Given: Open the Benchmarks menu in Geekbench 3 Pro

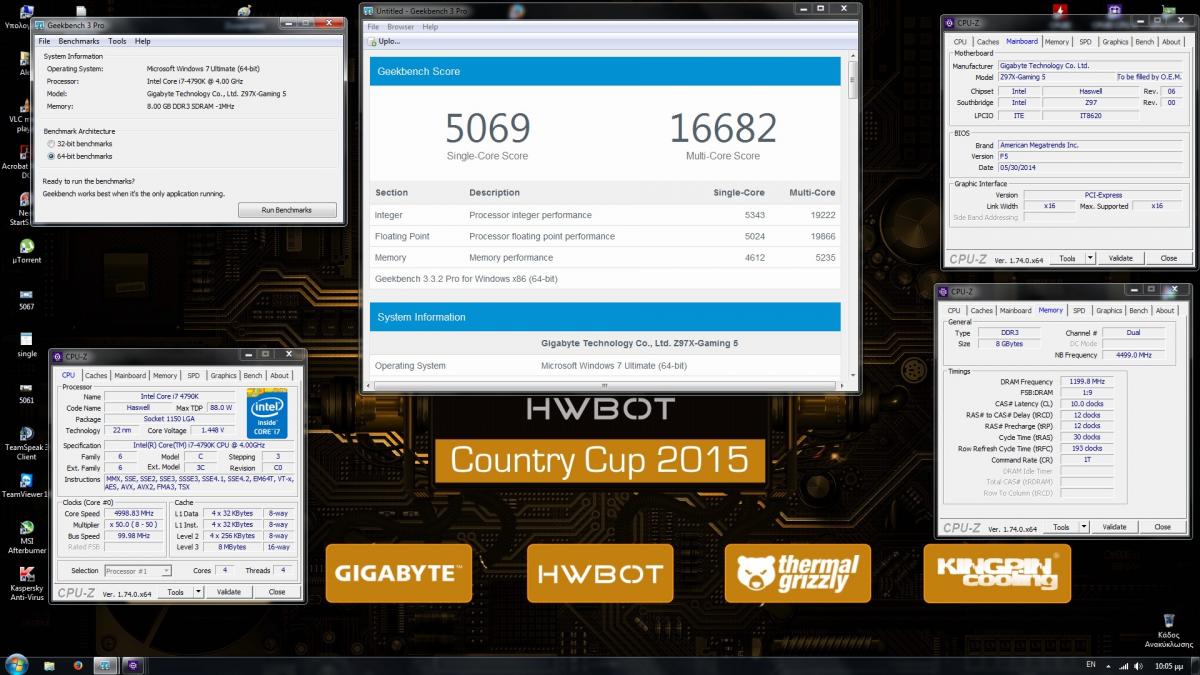Looking at the screenshot, I should tap(79, 41).
